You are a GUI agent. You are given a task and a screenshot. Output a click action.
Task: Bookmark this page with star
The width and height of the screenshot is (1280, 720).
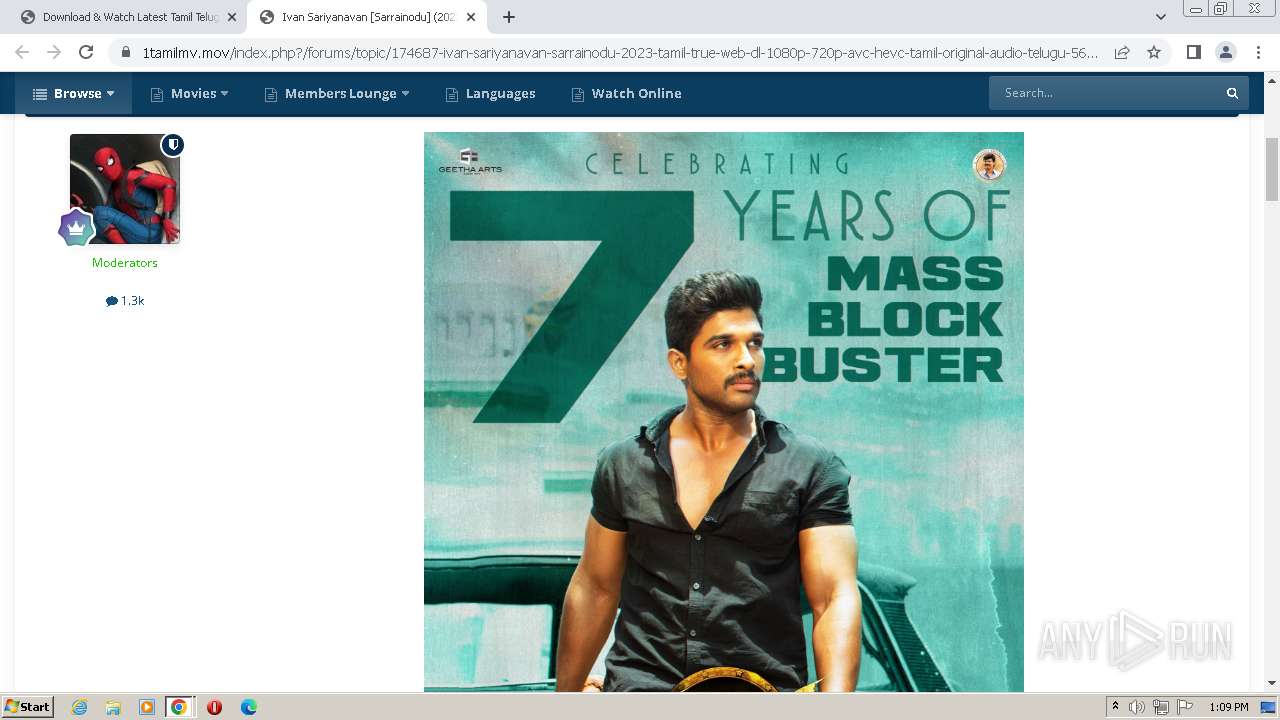1154,52
